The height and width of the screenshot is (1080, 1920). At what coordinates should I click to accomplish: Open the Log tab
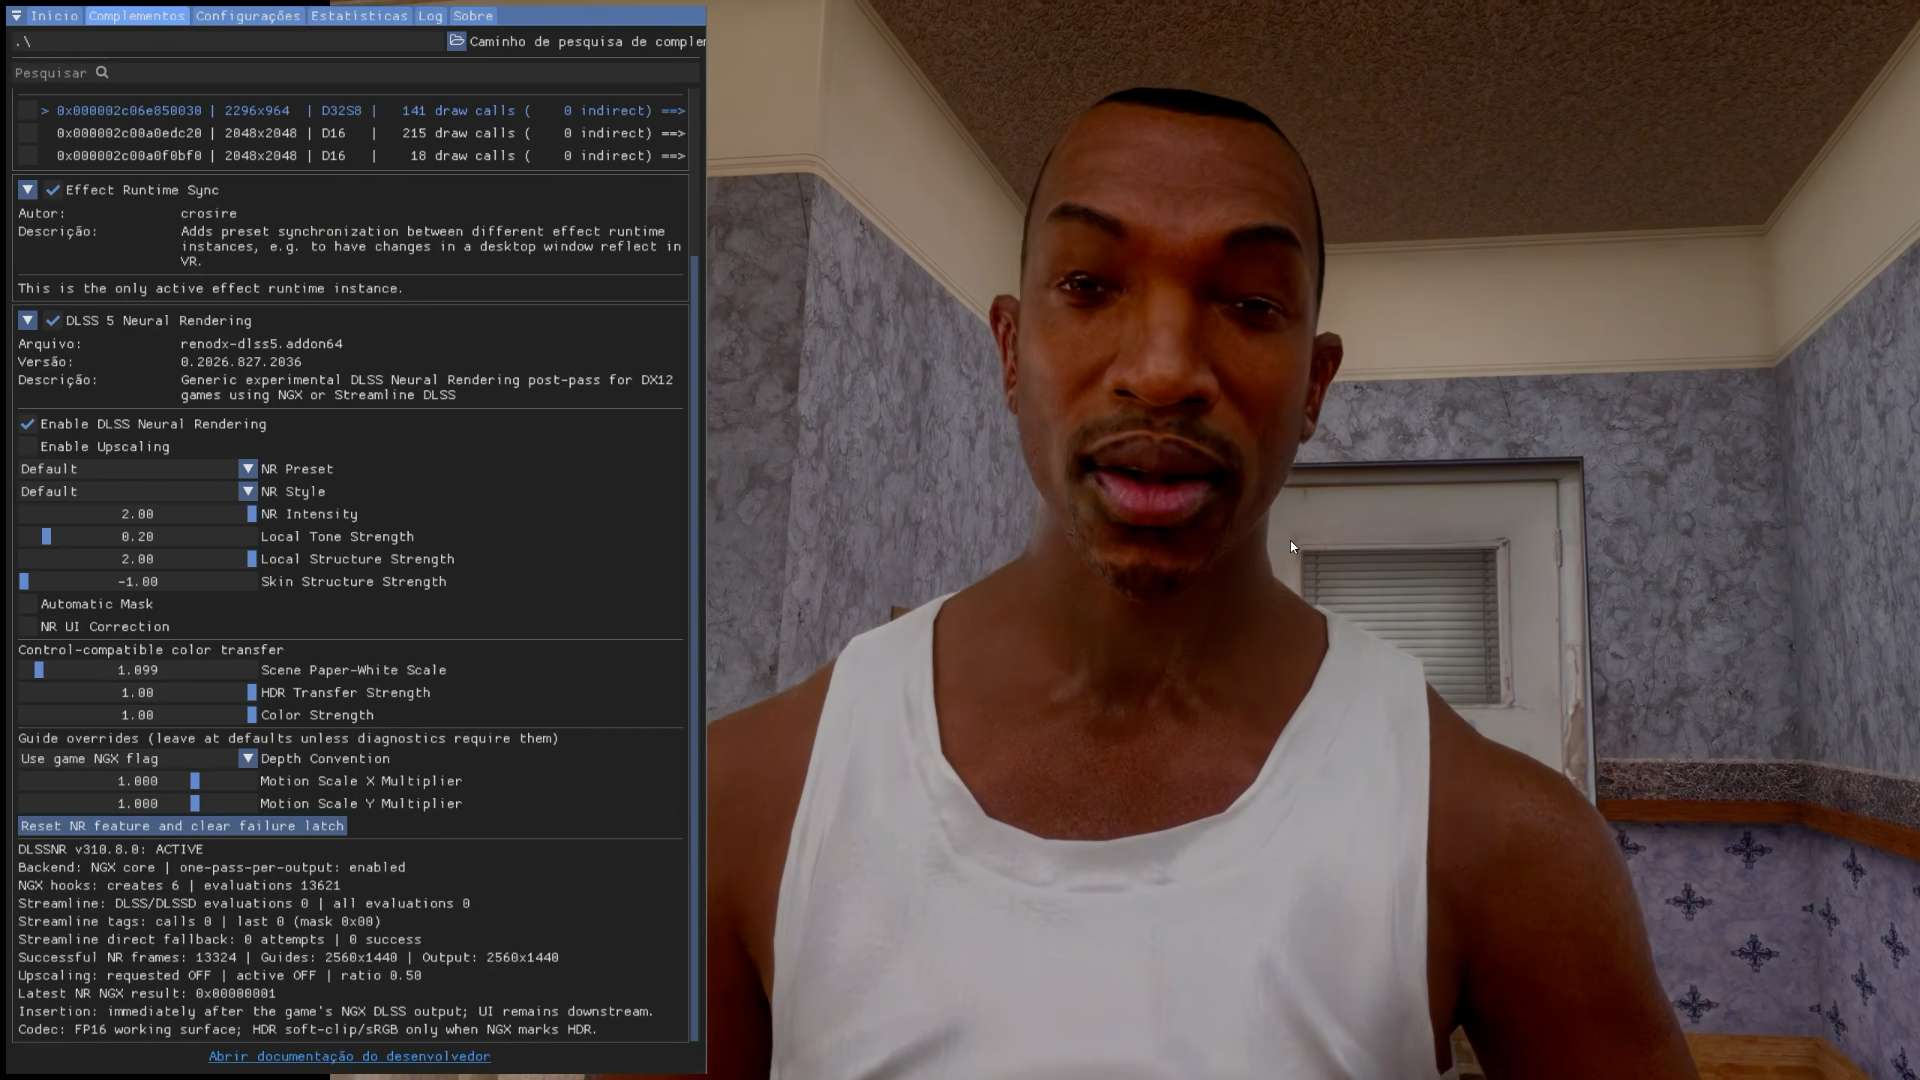pos(430,16)
